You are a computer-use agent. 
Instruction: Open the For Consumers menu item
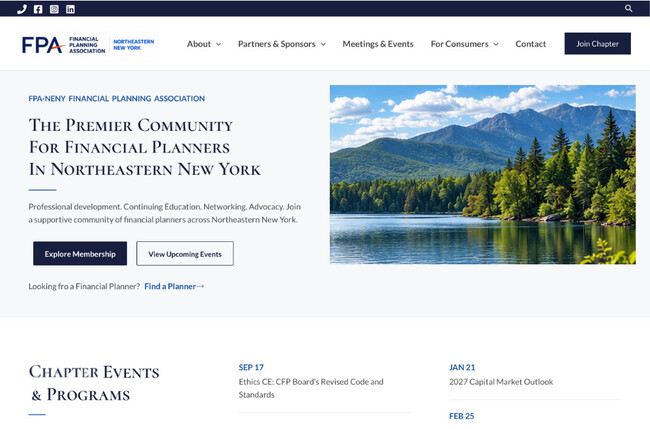(x=459, y=44)
